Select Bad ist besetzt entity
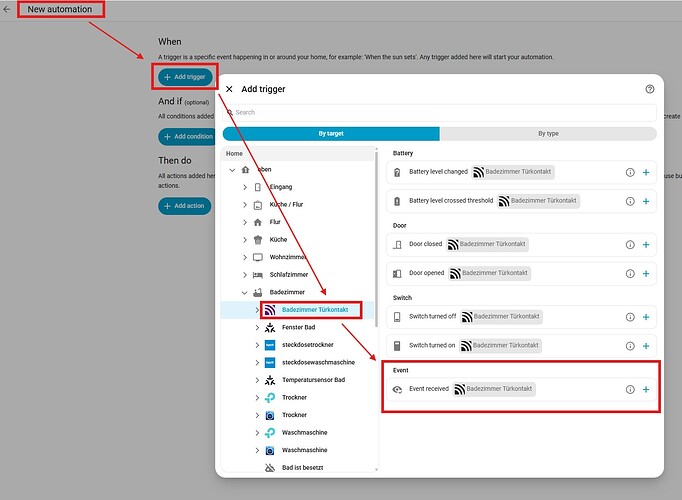The image size is (682, 500). pos(302,468)
